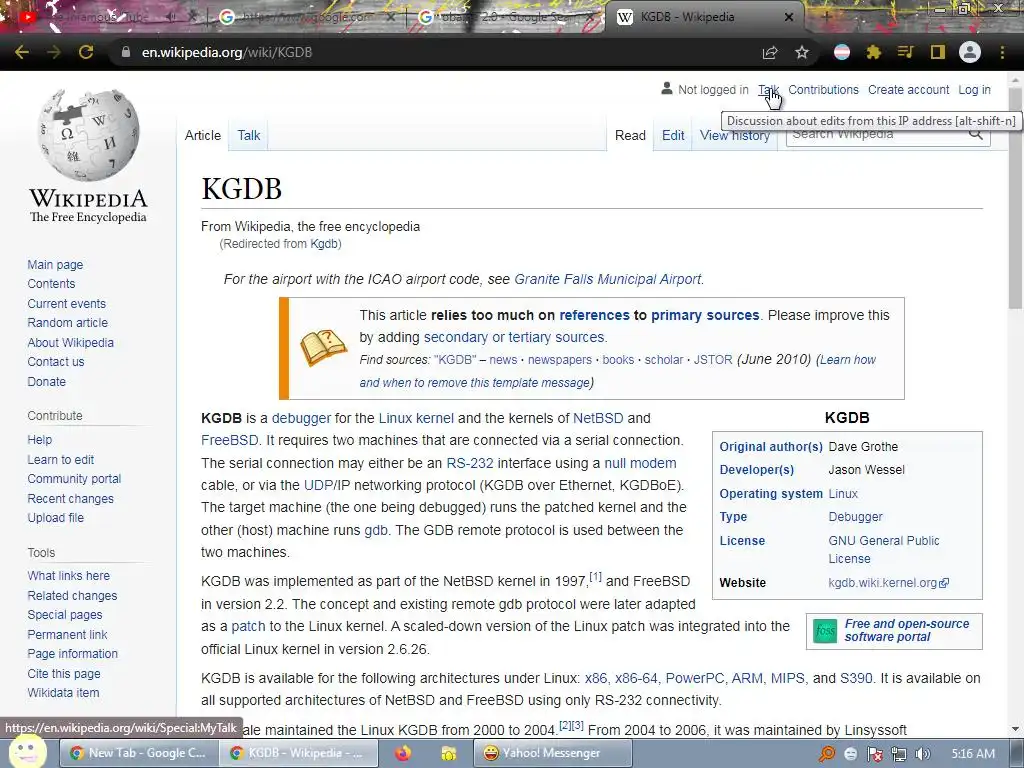
Task: Open the Edit tab
Action: click(x=673, y=135)
